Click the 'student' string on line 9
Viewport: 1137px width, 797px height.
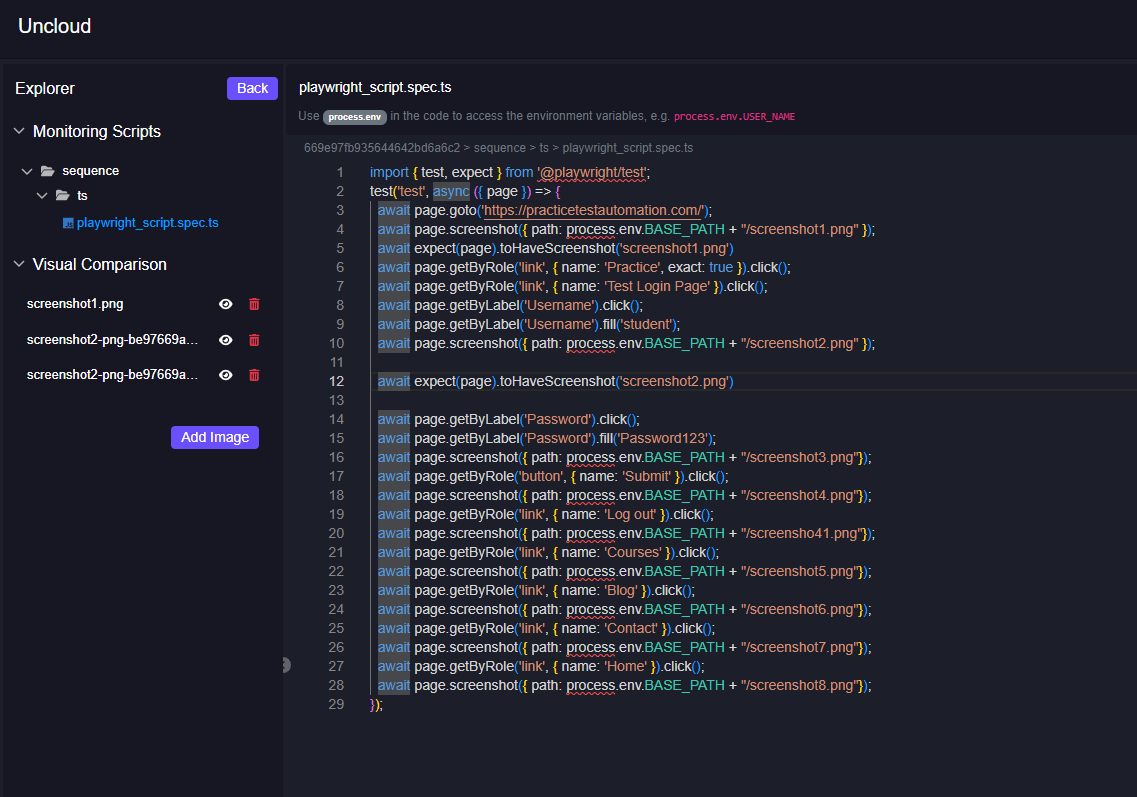click(x=646, y=324)
